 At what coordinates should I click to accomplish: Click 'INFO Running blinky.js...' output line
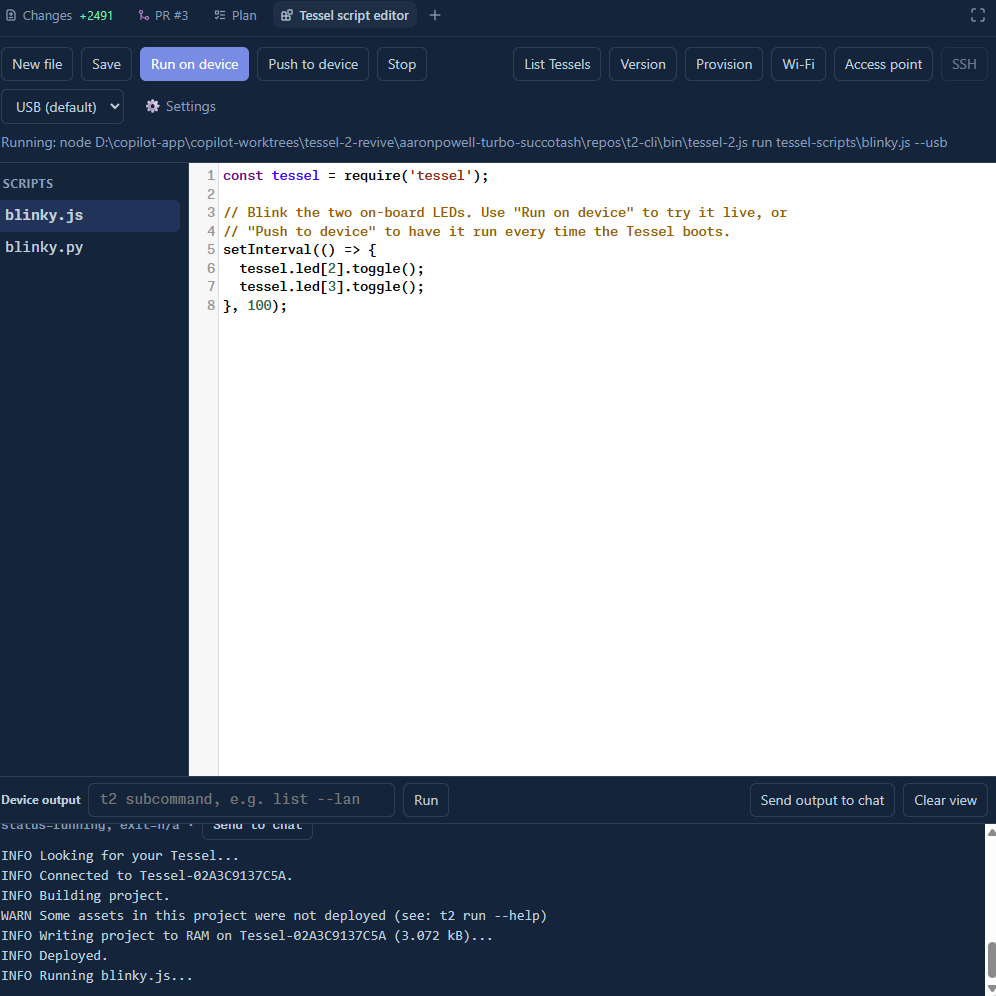97,975
